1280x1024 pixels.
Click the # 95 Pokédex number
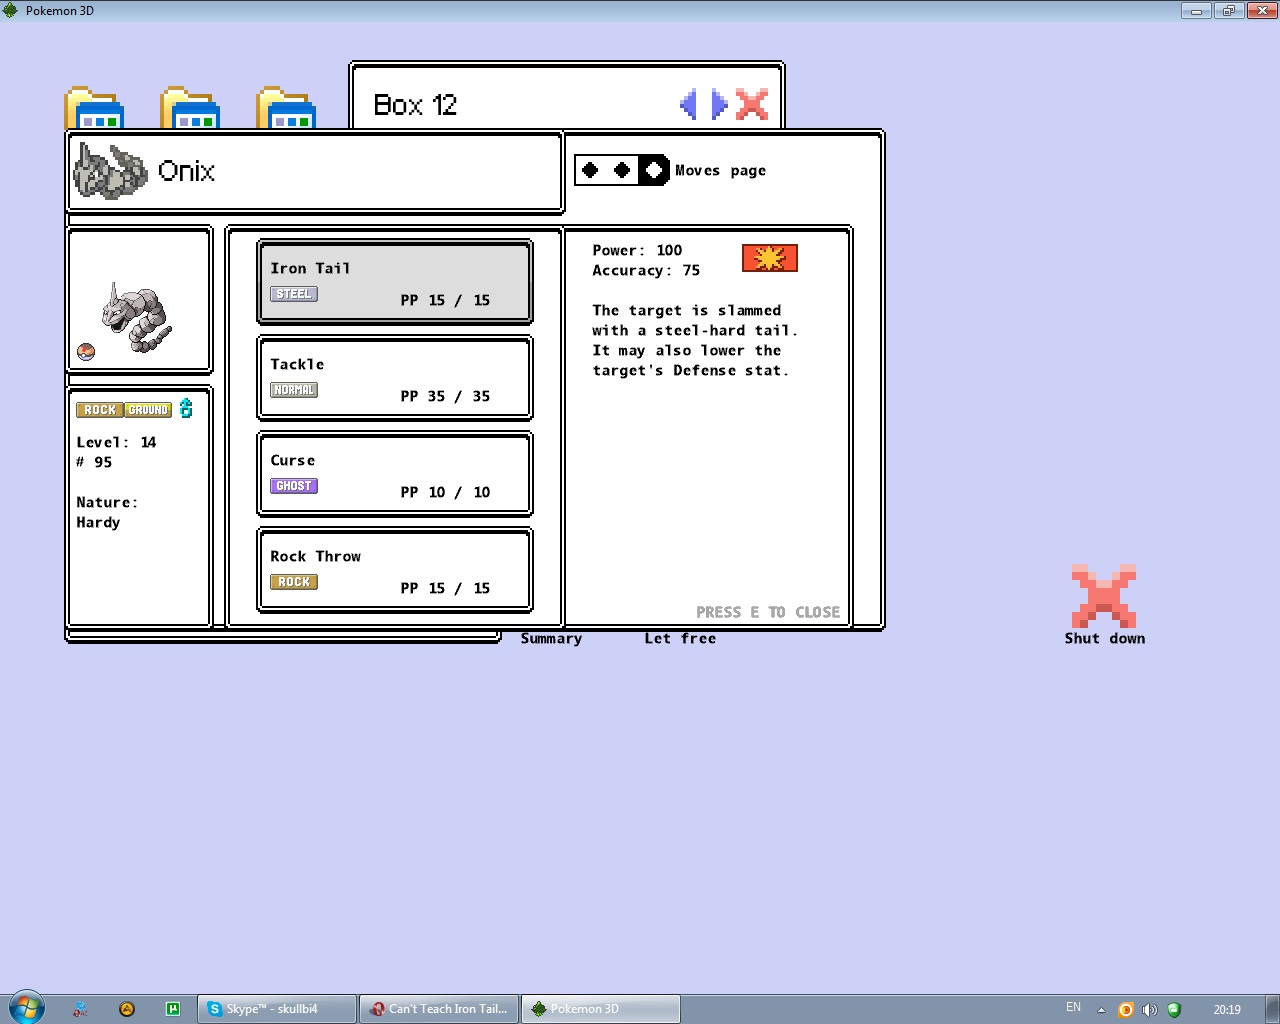click(94, 462)
